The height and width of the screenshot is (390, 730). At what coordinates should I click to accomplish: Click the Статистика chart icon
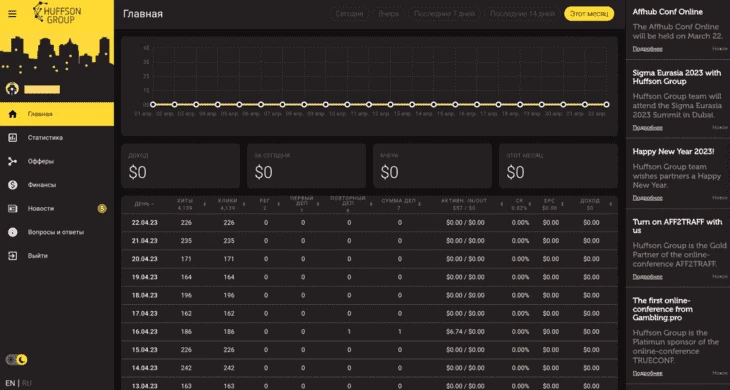click(x=13, y=138)
